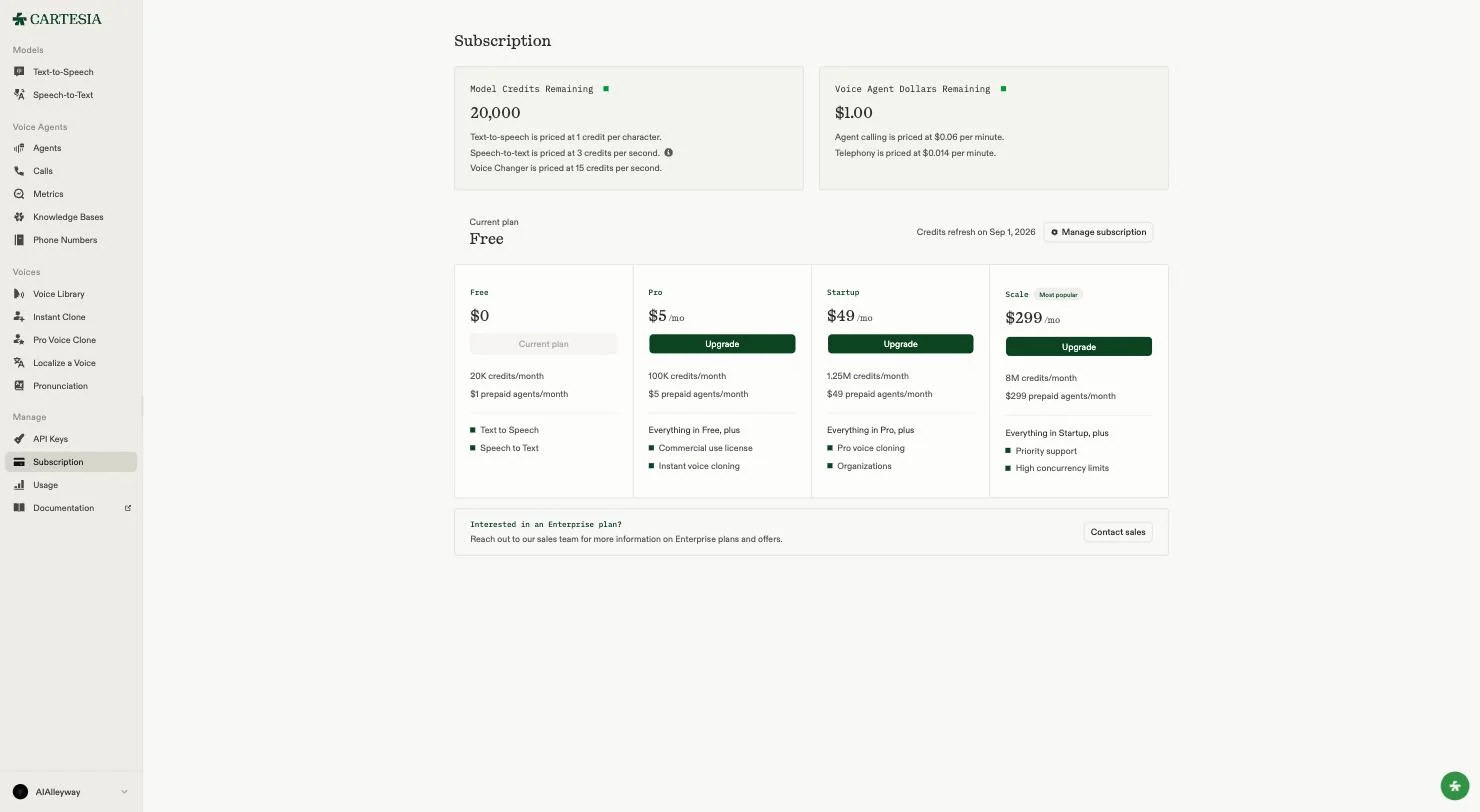The width and height of the screenshot is (1480, 812).
Task: Click the 'Instant voice cloning' feature
Action: point(699,466)
